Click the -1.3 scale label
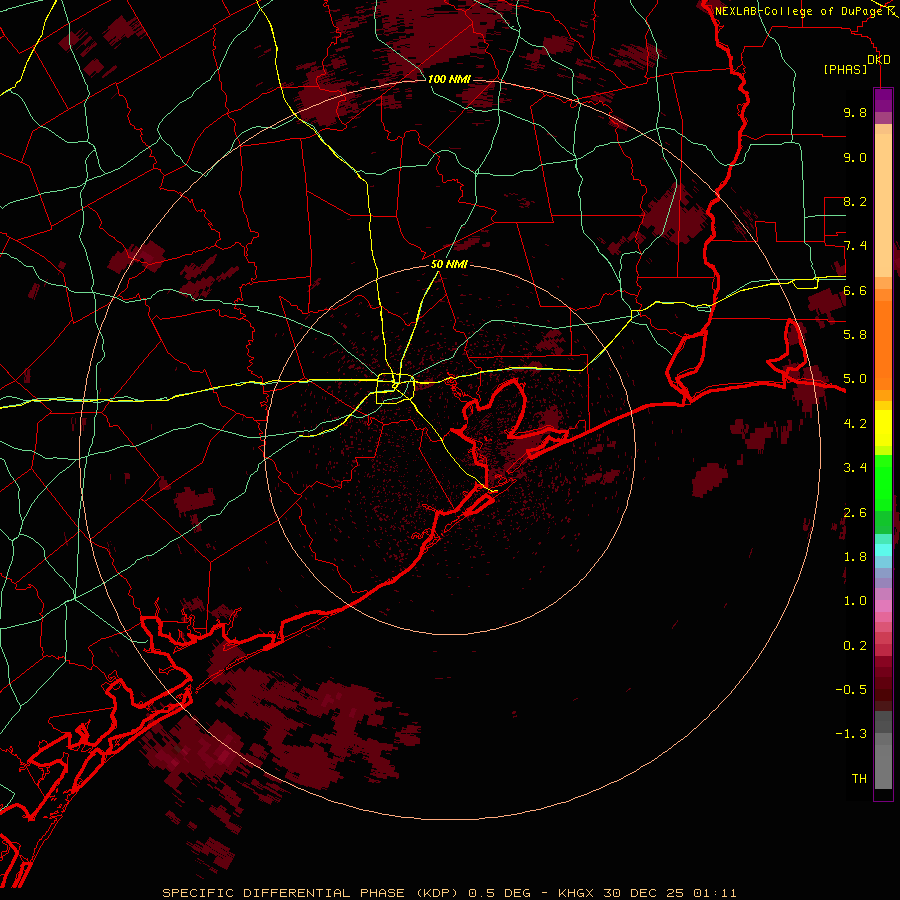The width and height of the screenshot is (900, 900). pos(851,734)
